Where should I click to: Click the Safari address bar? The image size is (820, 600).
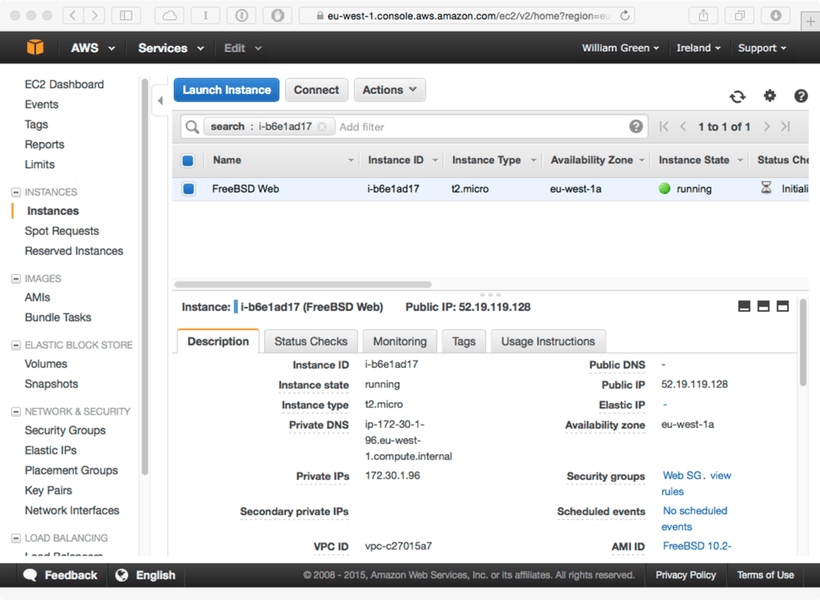(466, 16)
